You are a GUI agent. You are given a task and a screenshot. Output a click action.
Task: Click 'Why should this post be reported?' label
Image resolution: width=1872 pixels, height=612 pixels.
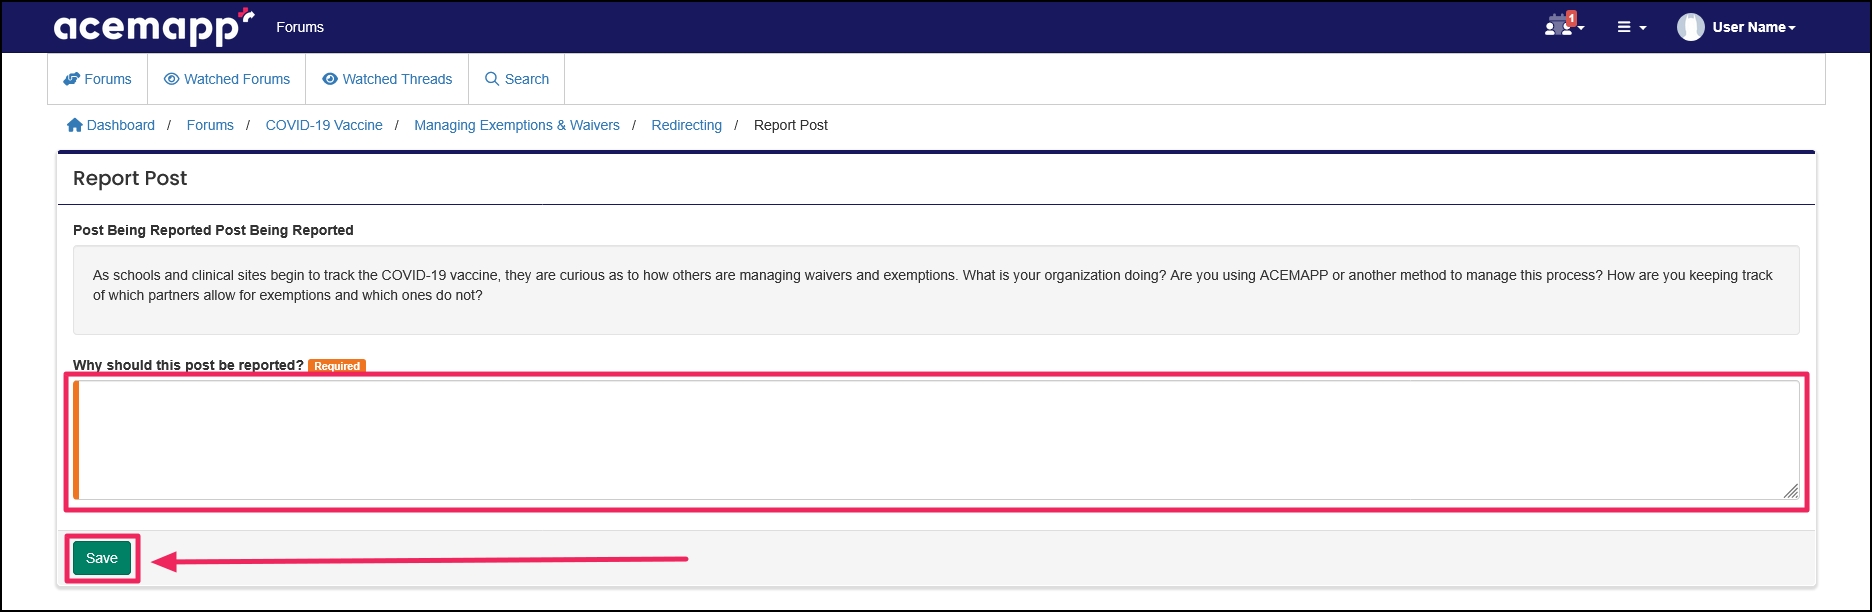(188, 365)
